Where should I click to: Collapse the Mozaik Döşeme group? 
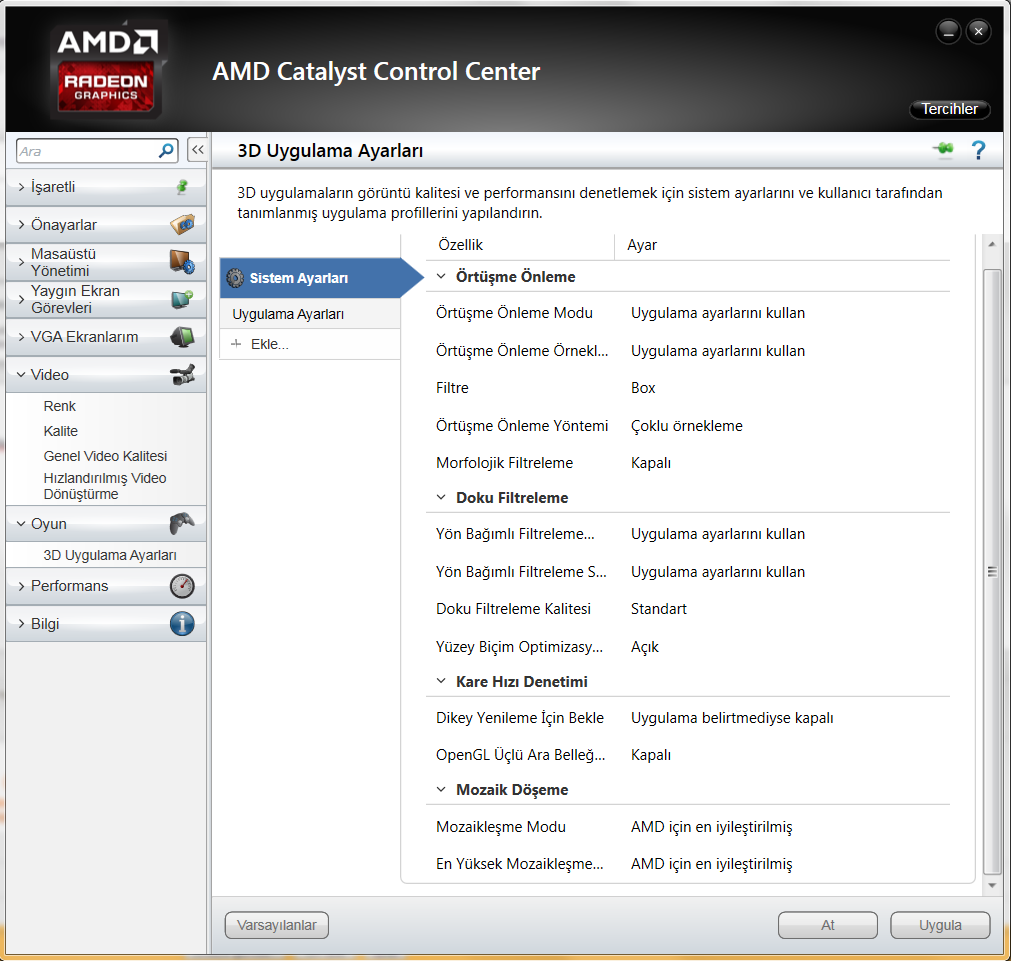[441, 789]
